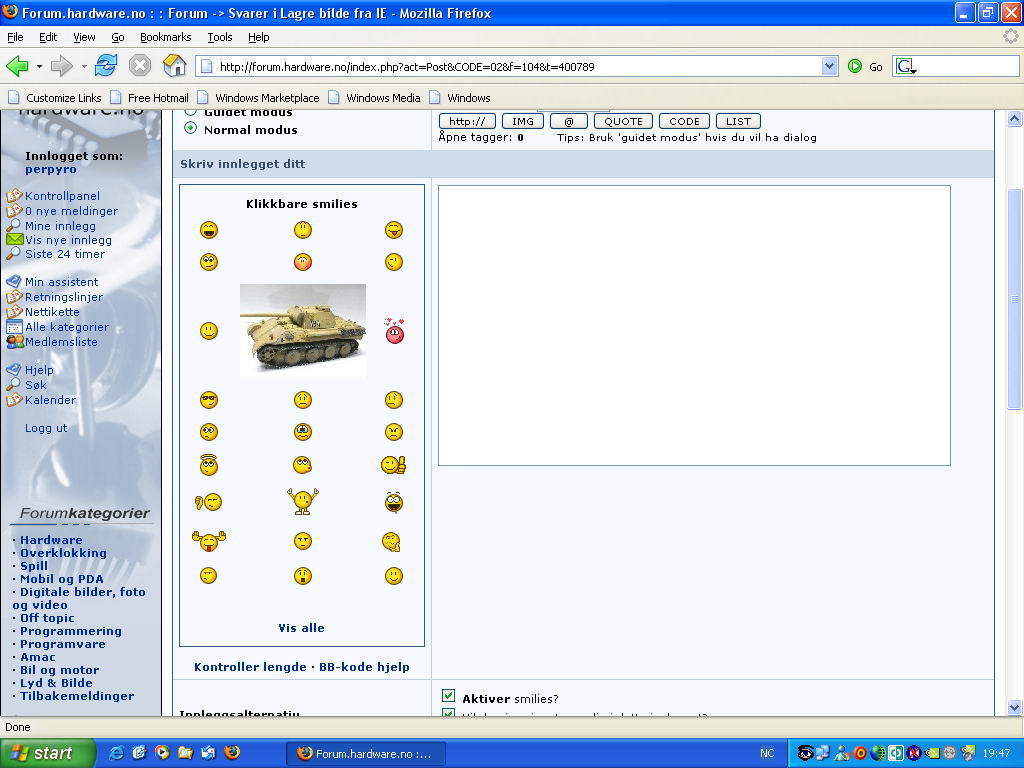Open the Overklokking forum category
This screenshot has height=768, width=1024.
63,552
